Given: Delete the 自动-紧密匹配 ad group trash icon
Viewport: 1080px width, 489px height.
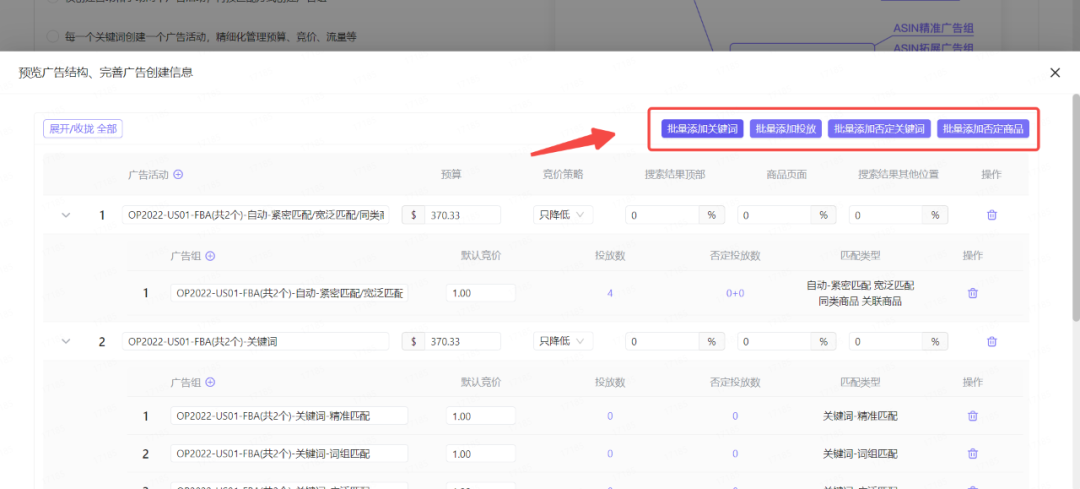Looking at the screenshot, I should pyautogui.click(x=973, y=293).
